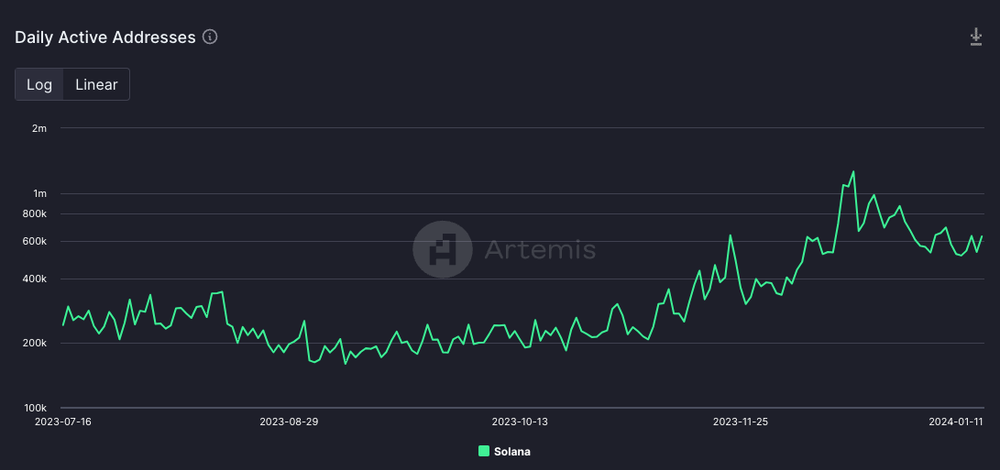Click the 600k y-axis label
This screenshot has height=470, width=1000.
coord(35,241)
